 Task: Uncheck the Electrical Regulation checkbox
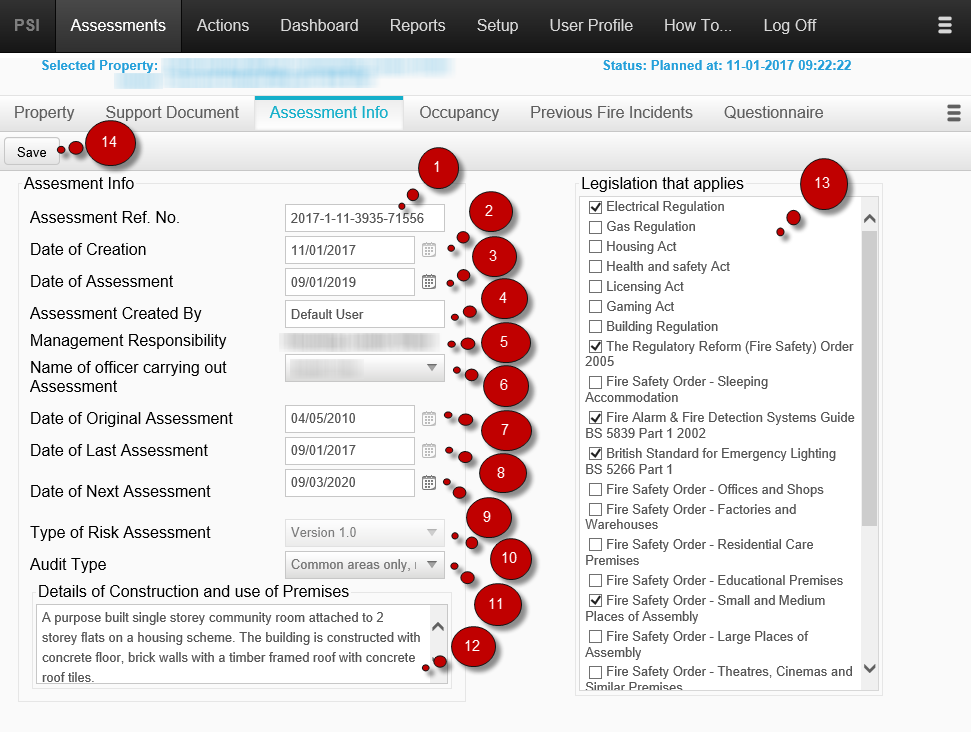(595, 206)
